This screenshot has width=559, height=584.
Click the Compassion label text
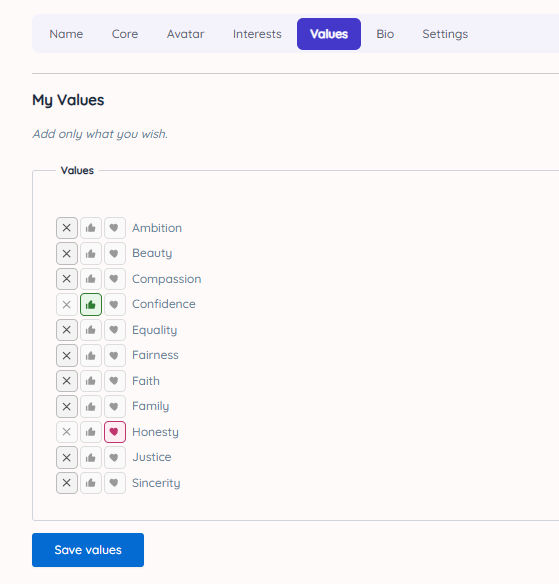tap(166, 279)
